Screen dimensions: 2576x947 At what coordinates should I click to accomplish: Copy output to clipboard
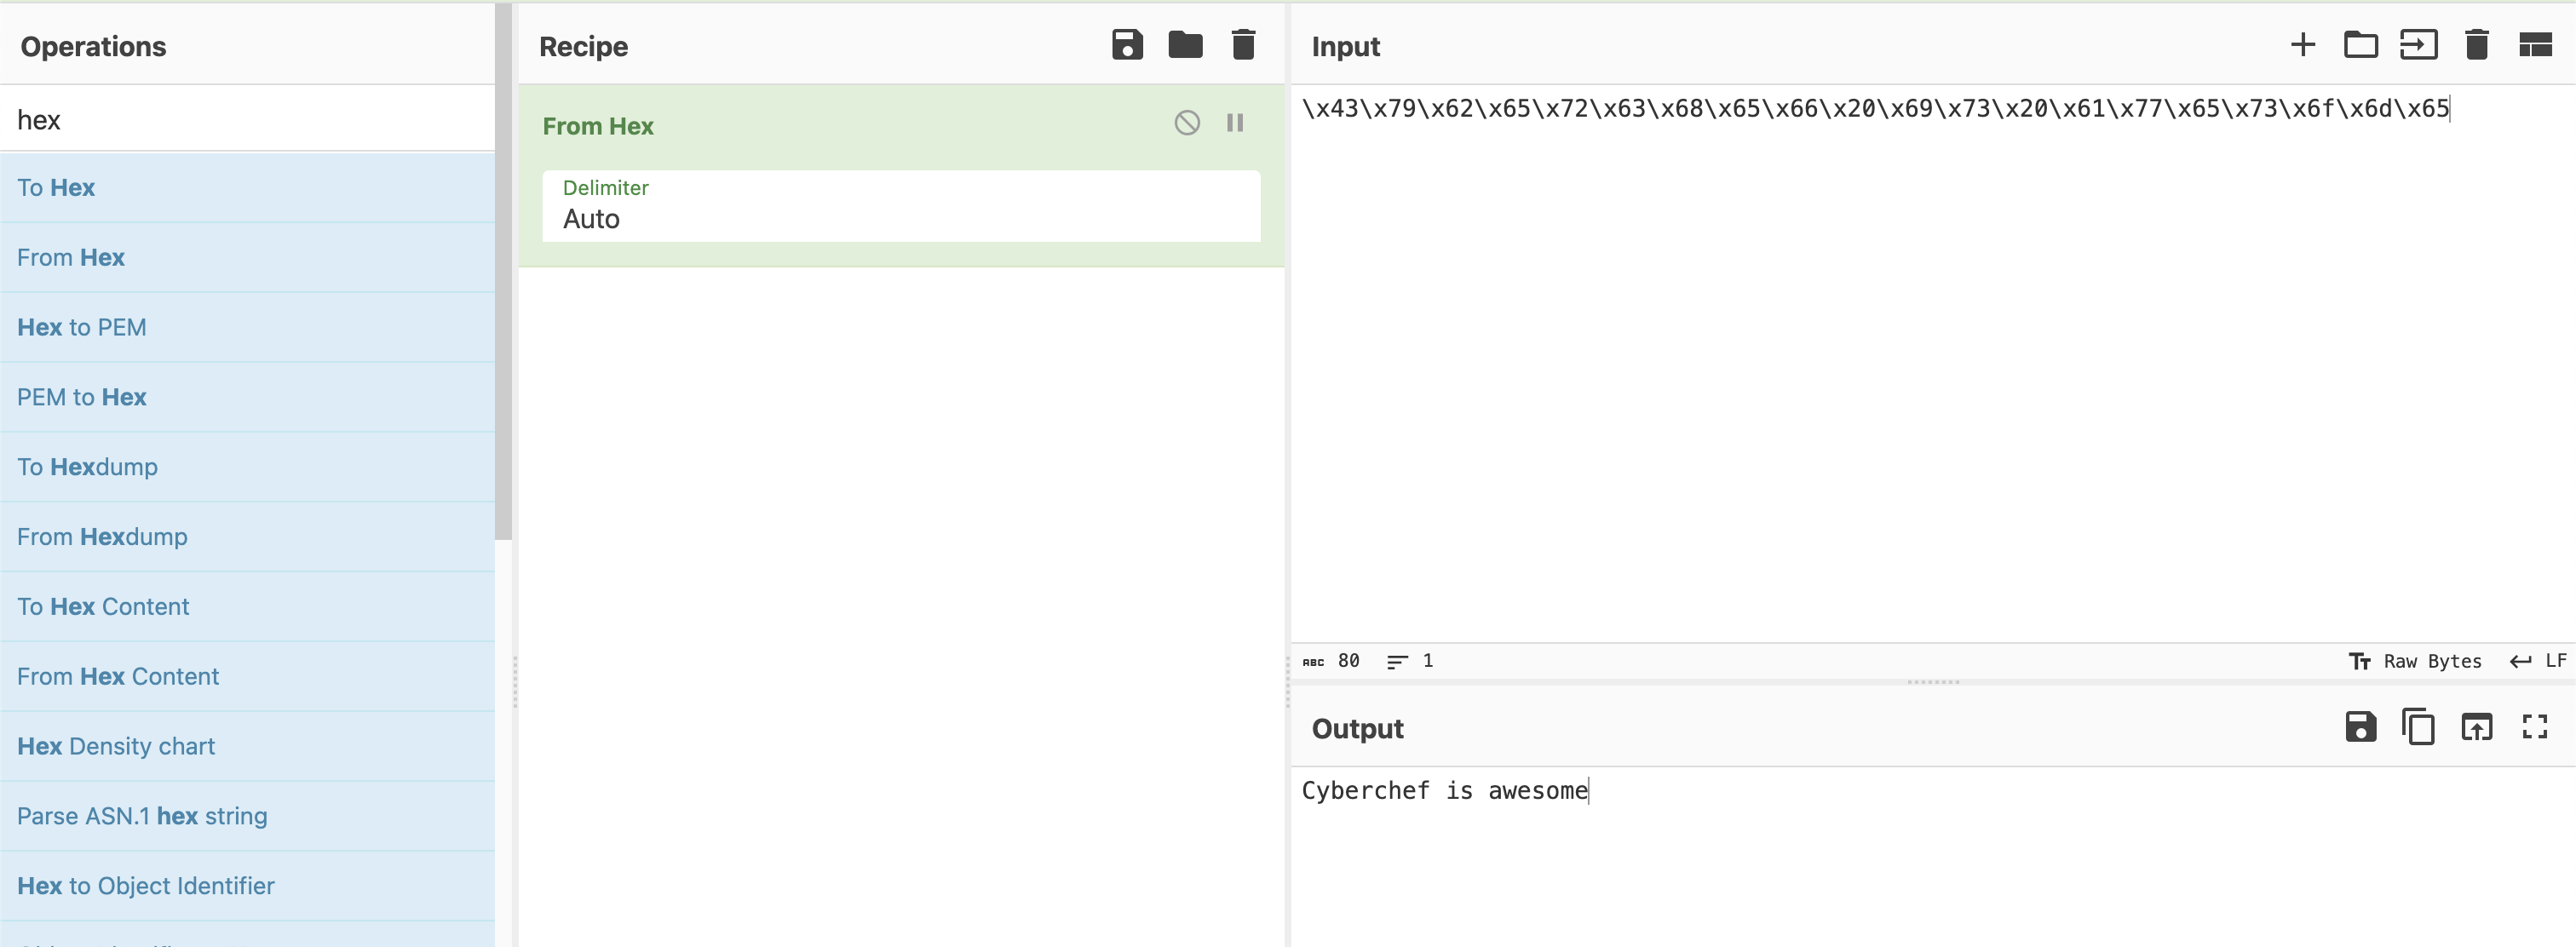2418,727
